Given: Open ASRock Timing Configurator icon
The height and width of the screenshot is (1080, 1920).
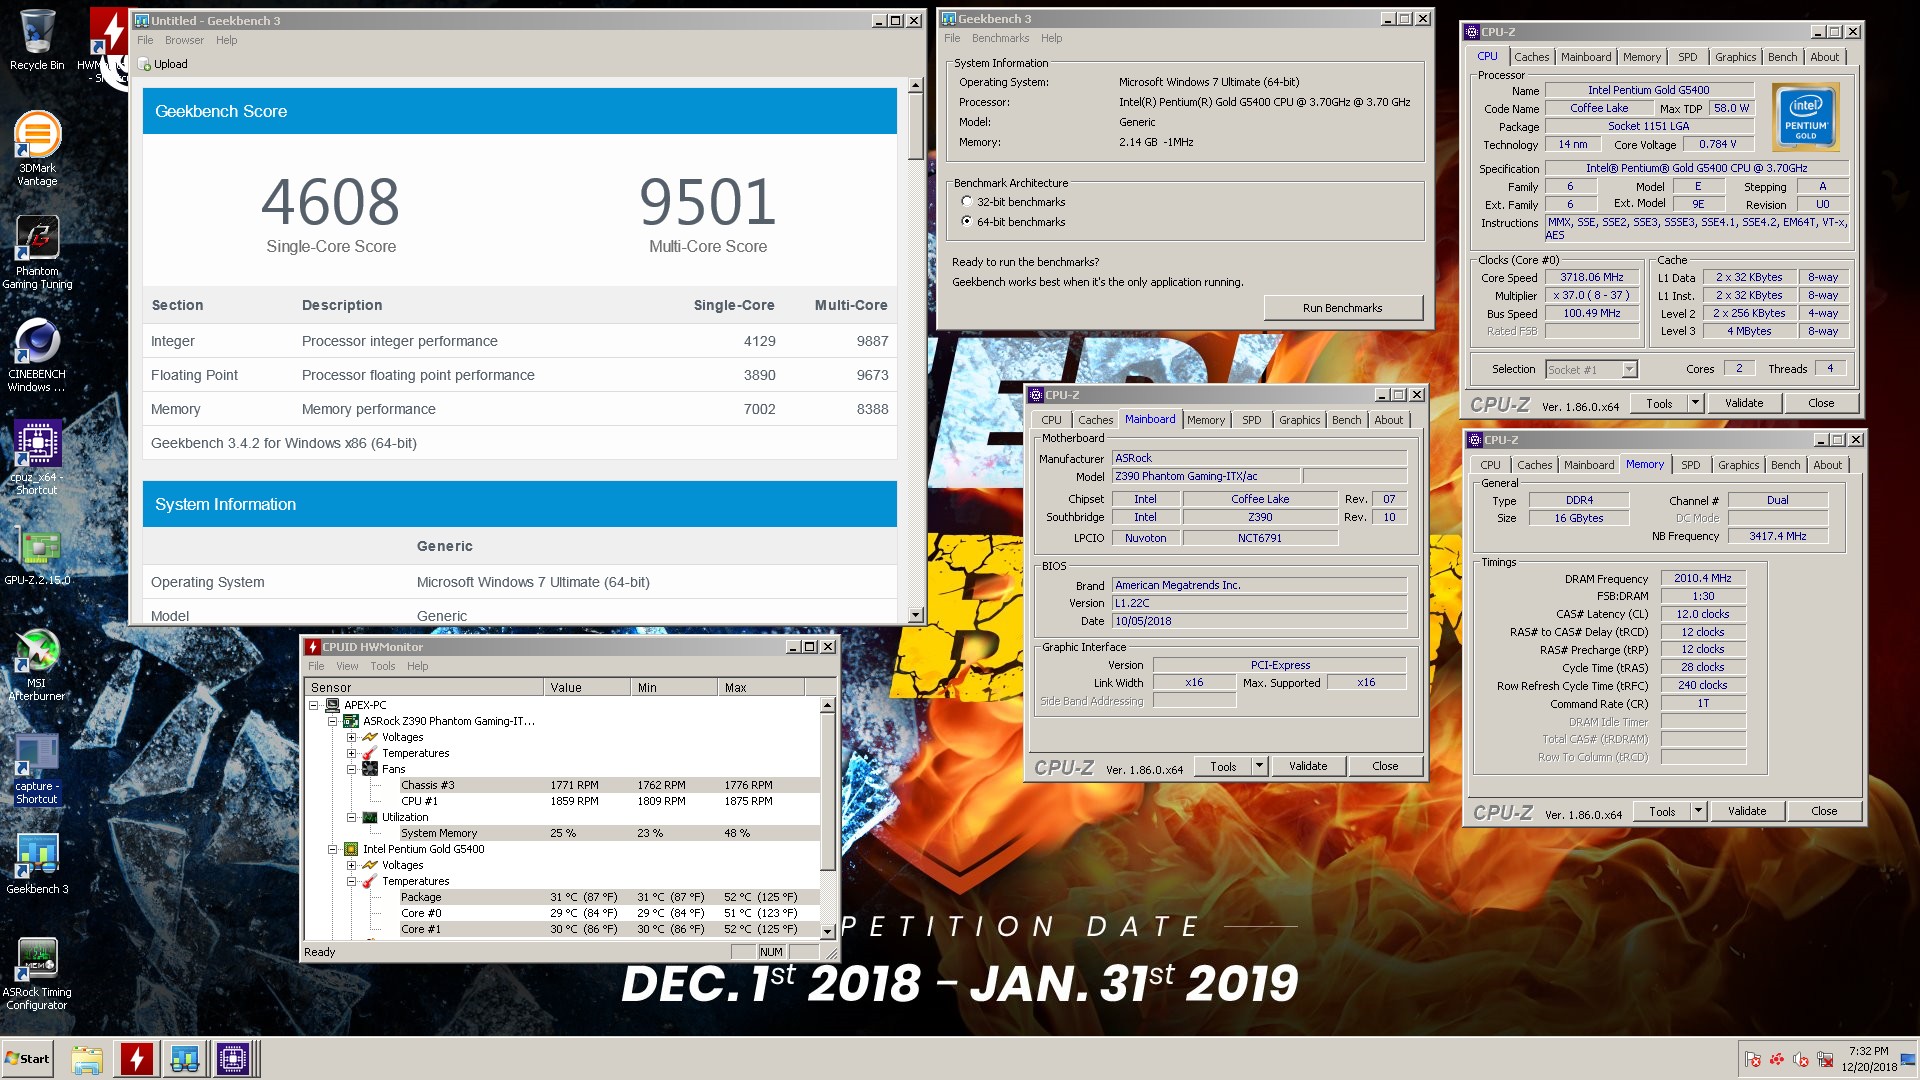Looking at the screenshot, I should coord(37,974).
